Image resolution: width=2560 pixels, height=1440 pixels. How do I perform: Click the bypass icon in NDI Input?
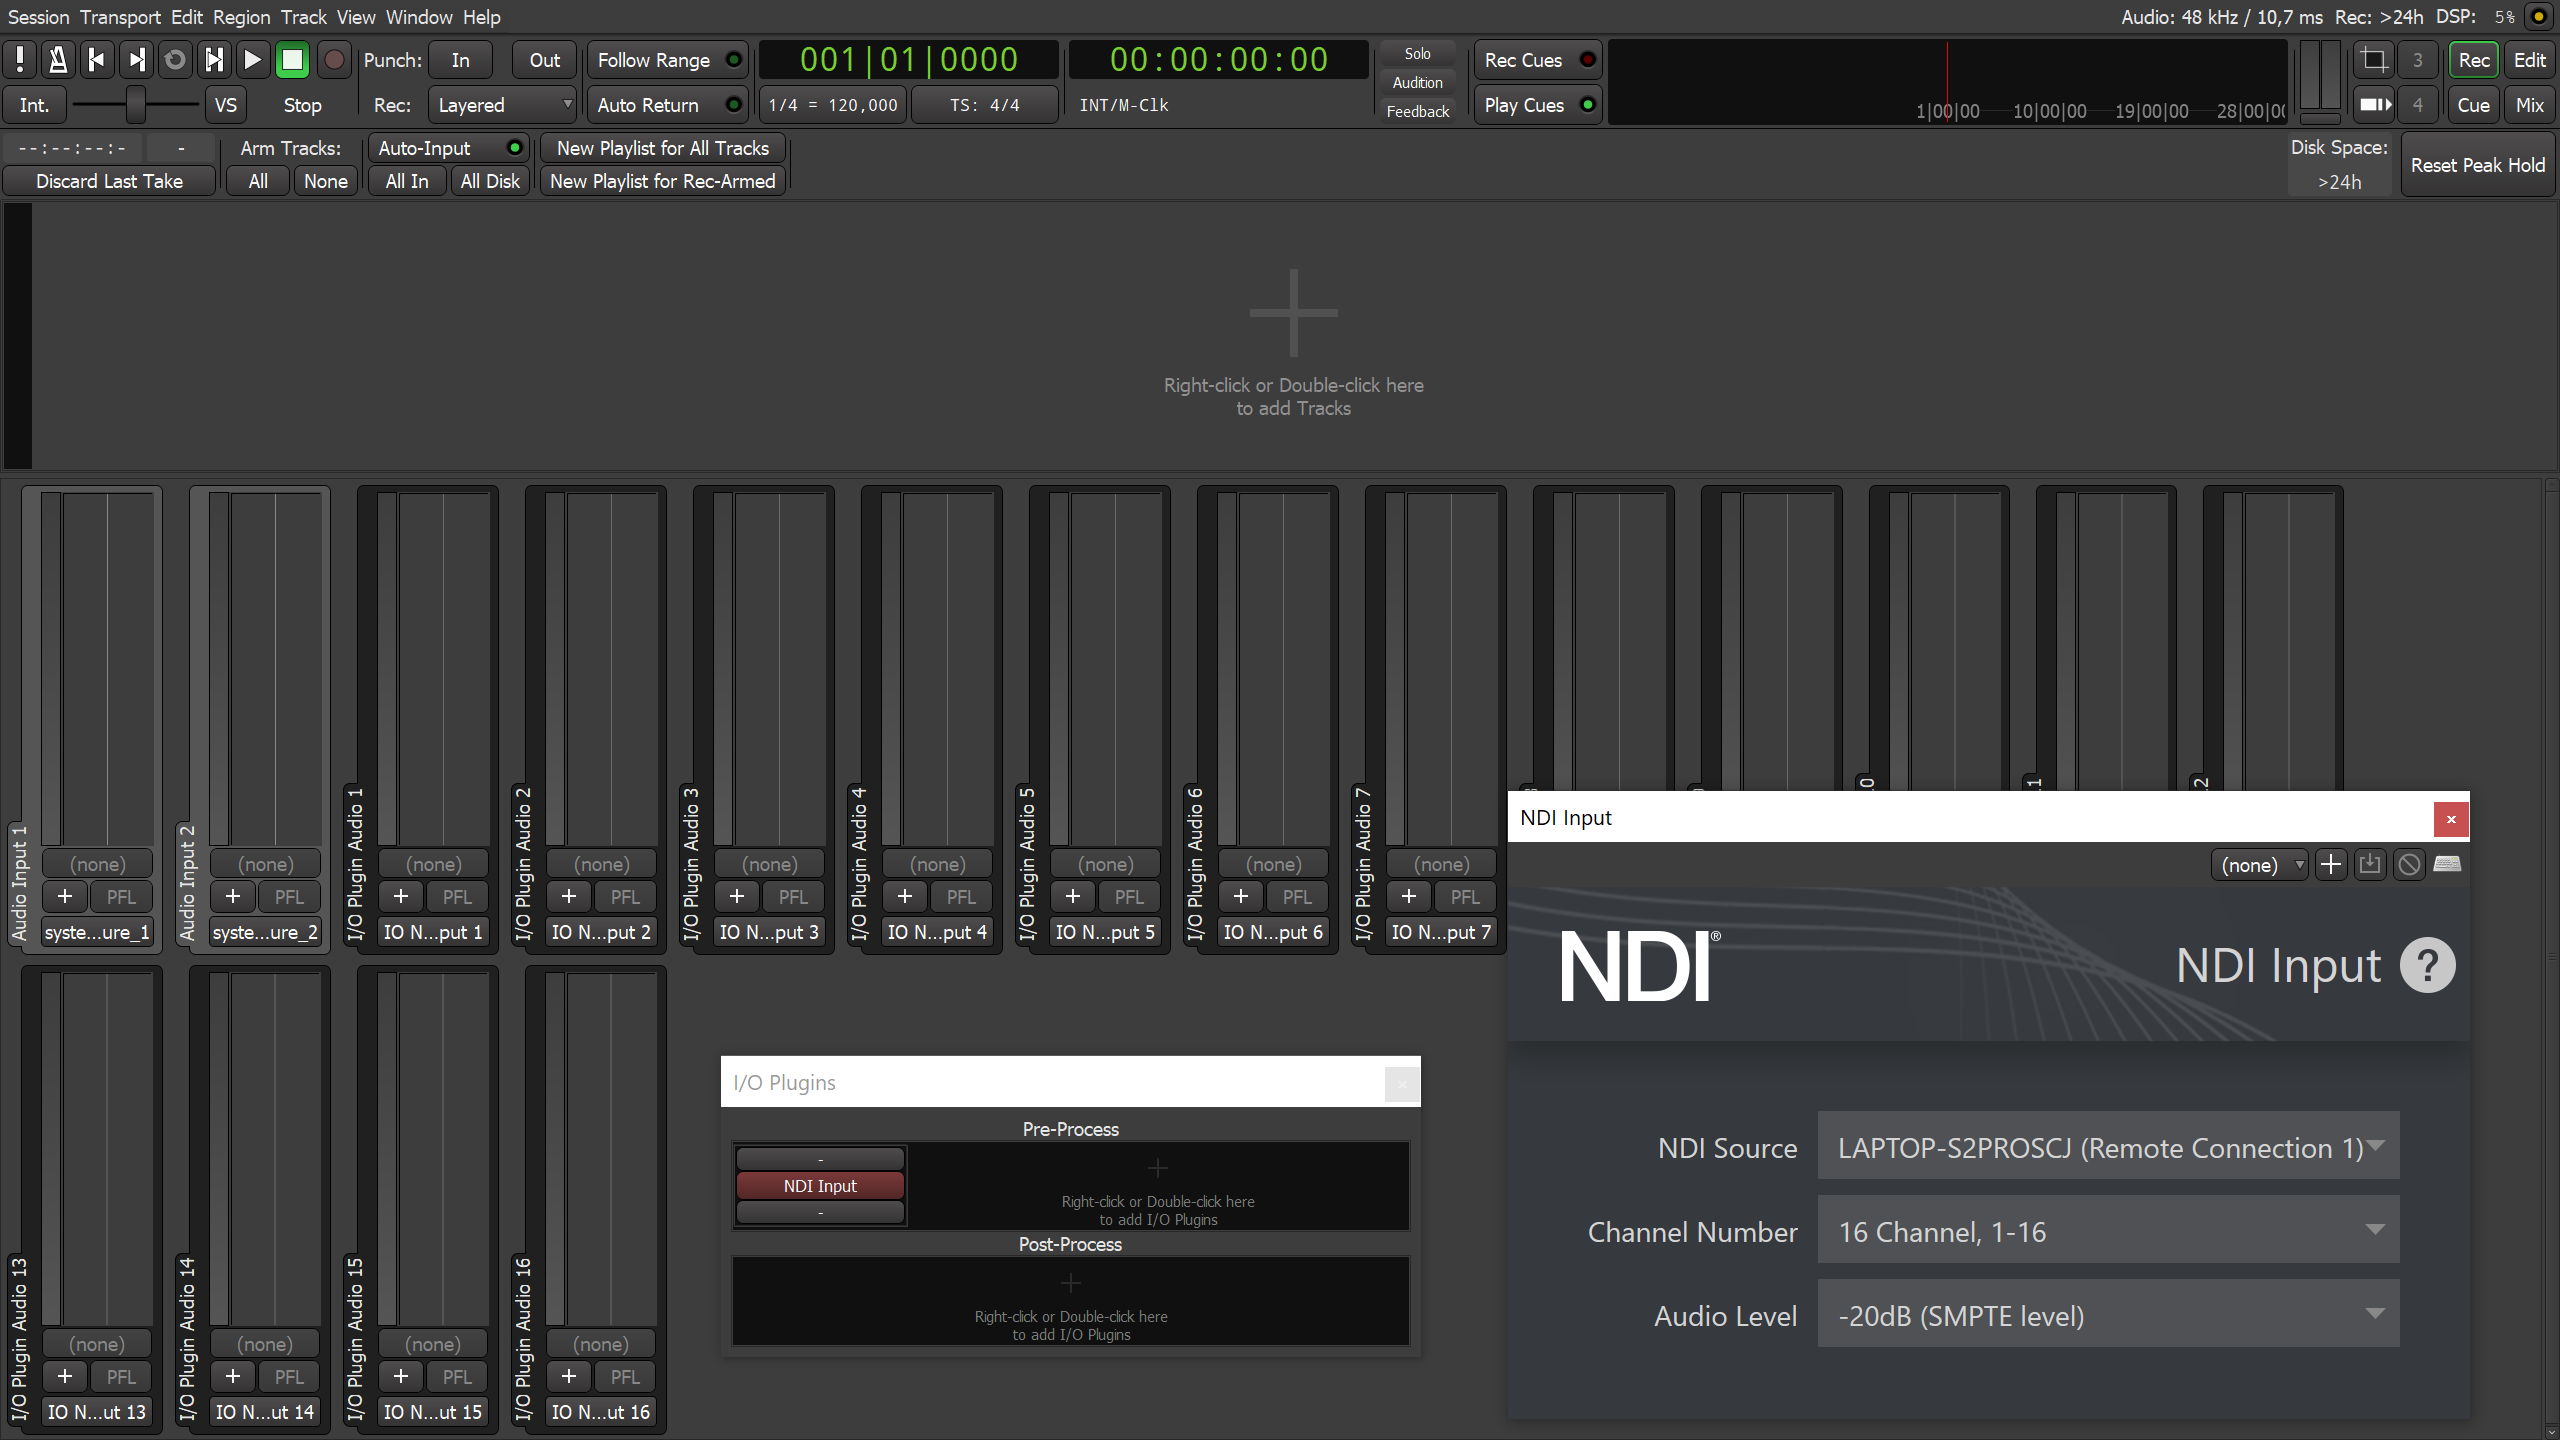click(x=2409, y=865)
